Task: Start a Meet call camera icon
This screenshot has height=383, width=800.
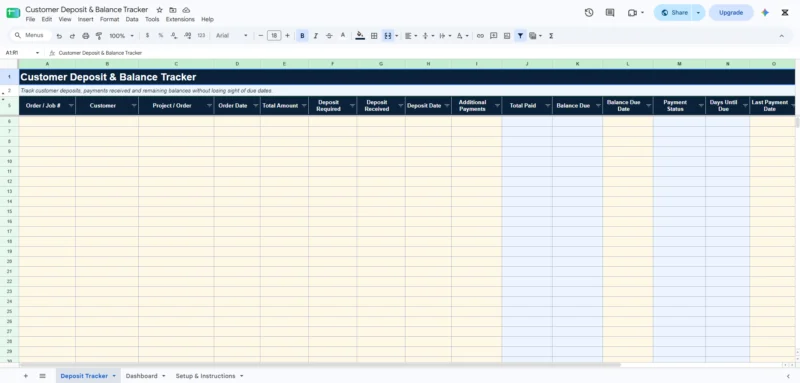Action: point(633,13)
